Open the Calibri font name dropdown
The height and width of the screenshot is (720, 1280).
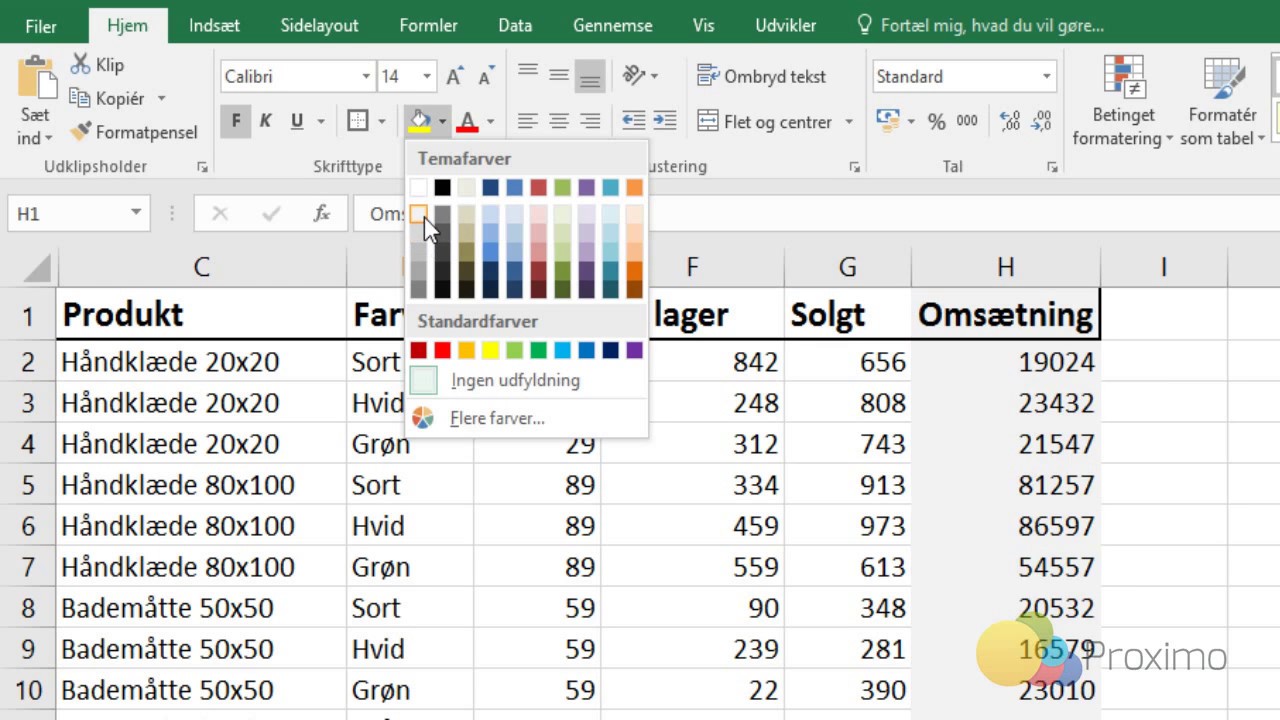[x=365, y=76]
